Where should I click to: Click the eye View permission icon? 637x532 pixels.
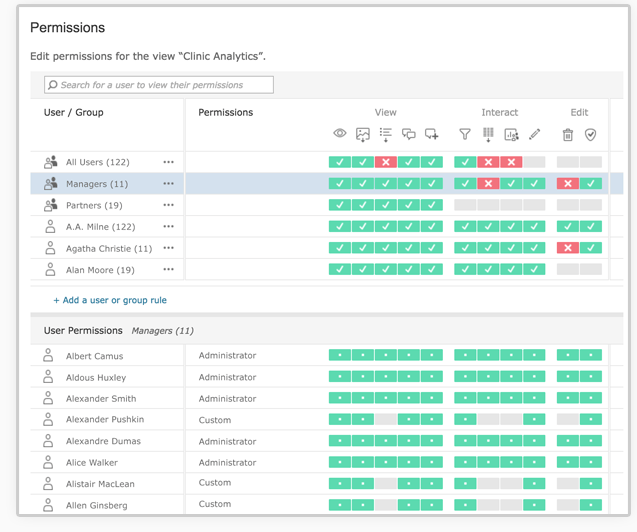340,134
